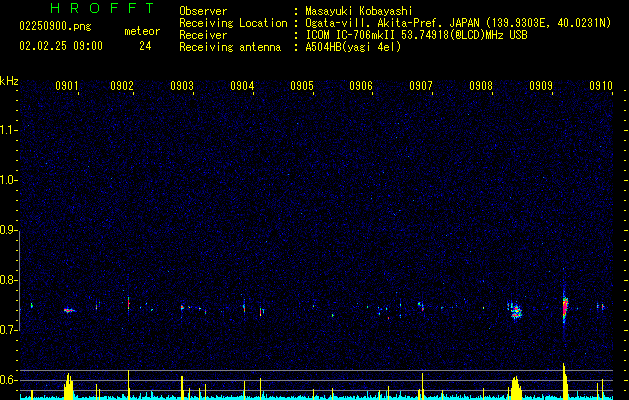
Task: Click the 0.6 kHz axis label
Action: 9,380
